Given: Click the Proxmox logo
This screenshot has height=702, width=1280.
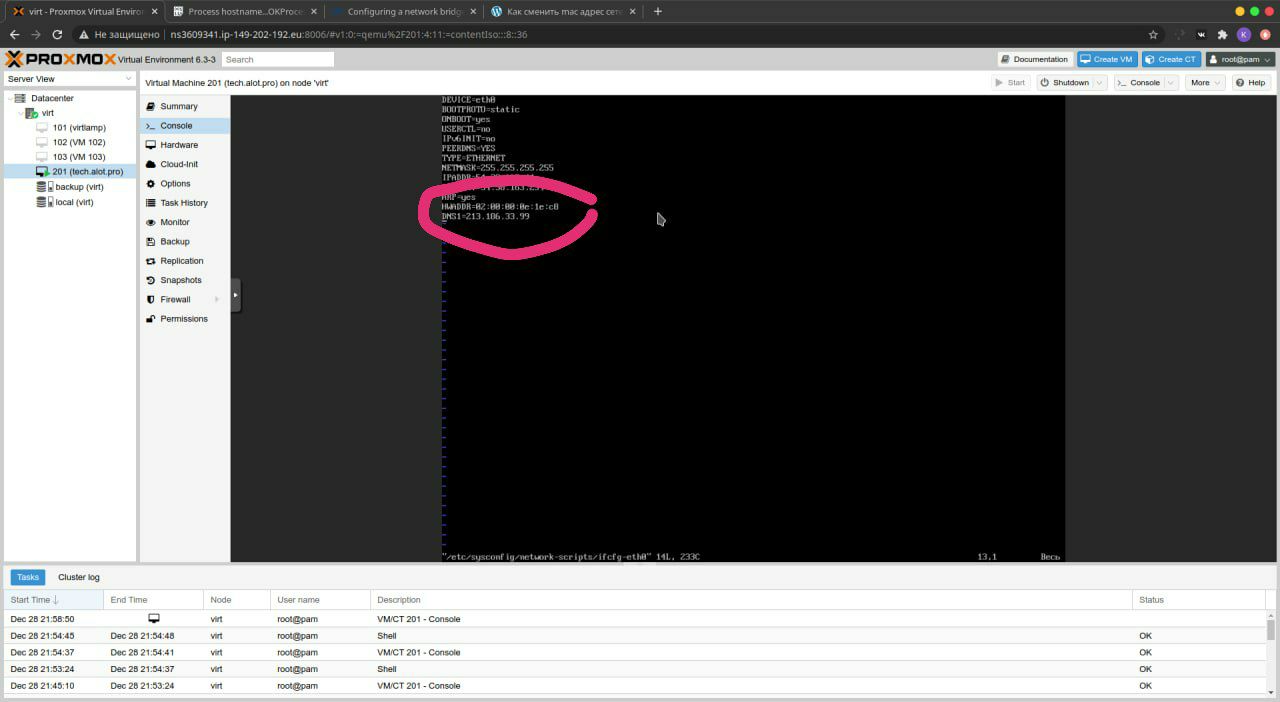Looking at the screenshot, I should (x=60, y=59).
